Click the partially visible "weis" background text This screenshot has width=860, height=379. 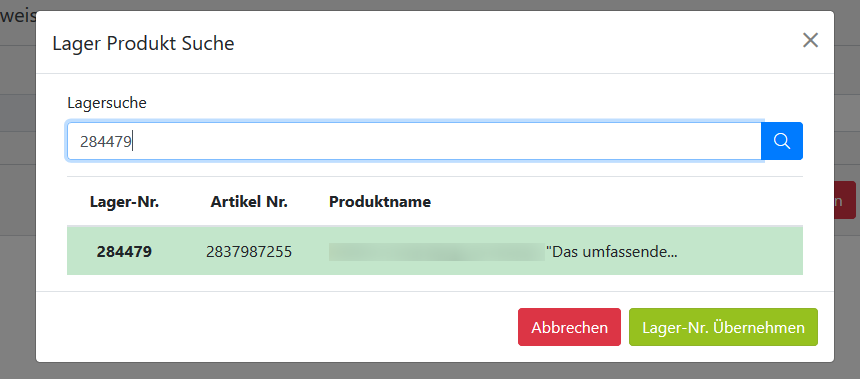point(18,15)
